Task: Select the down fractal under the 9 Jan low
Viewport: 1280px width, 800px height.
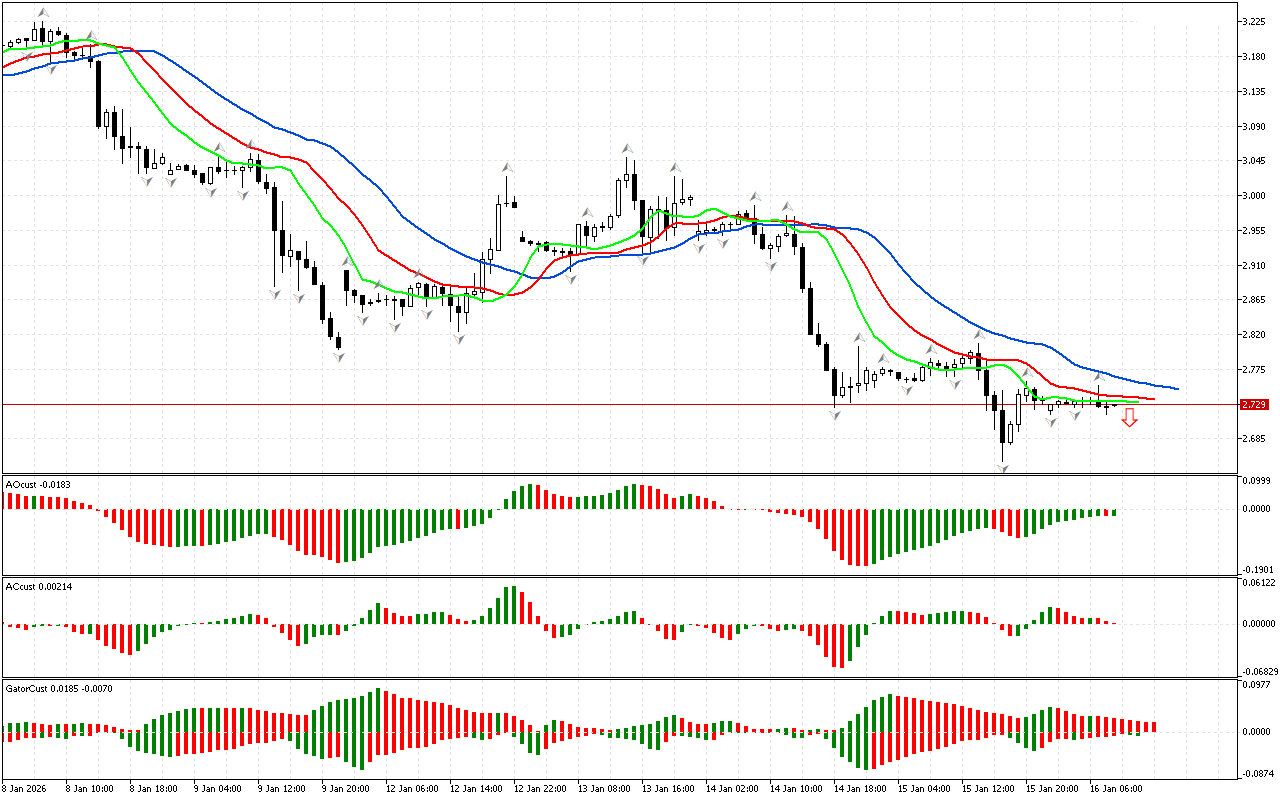Action: pyautogui.click(x=338, y=356)
